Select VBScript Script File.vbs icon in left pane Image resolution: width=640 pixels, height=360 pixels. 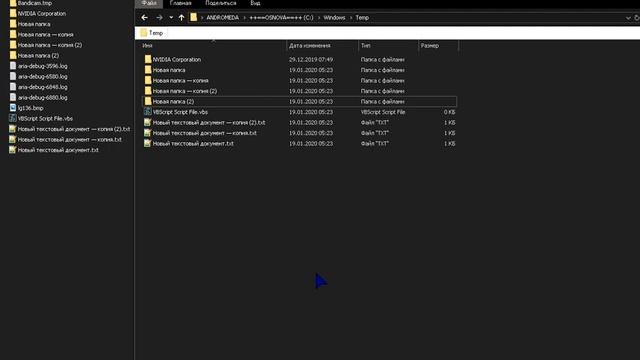click(x=13, y=118)
